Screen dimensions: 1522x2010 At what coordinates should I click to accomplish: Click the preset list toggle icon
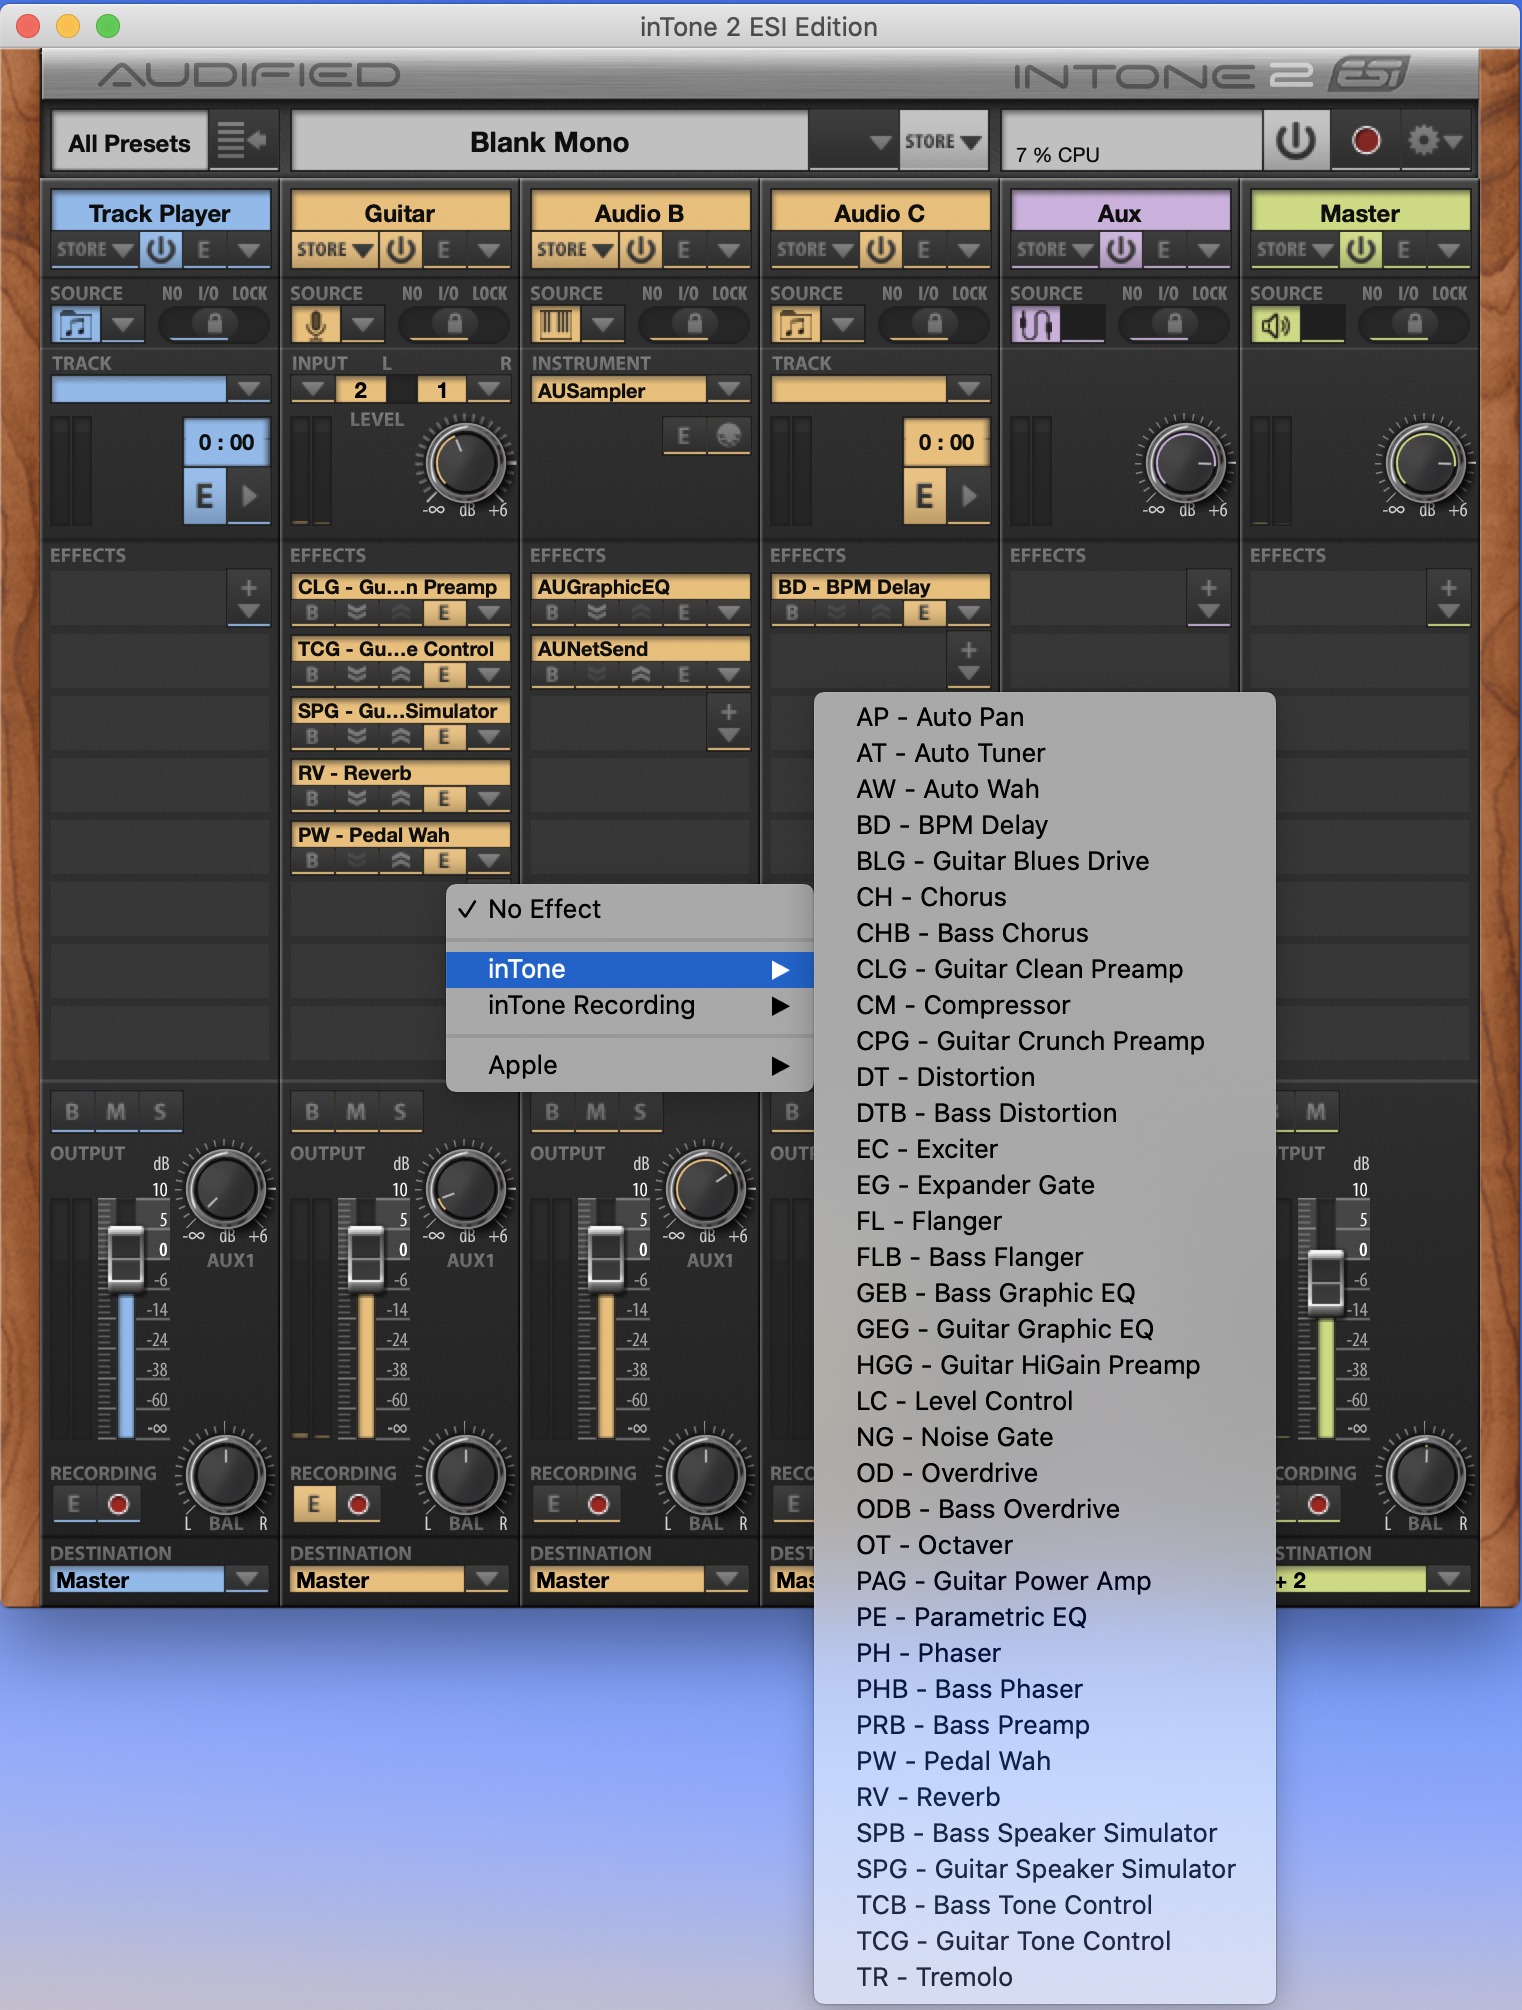[241, 141]
